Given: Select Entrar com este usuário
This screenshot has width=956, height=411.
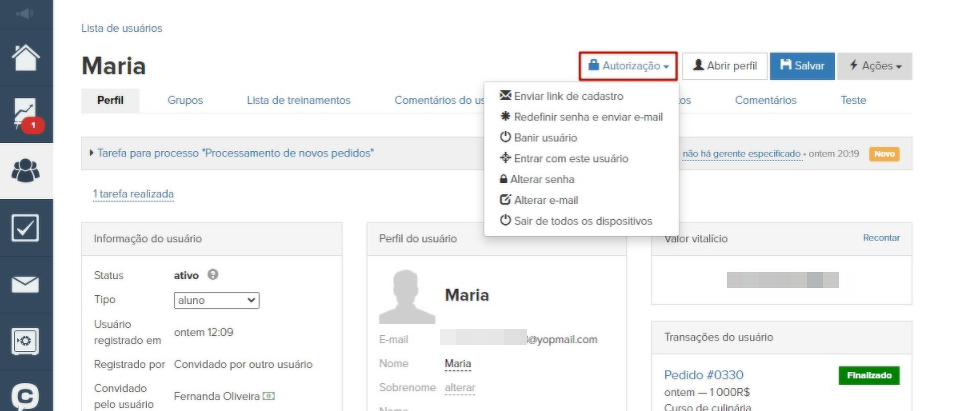Looking at the screenshot, I should click(x=570, y=158).
